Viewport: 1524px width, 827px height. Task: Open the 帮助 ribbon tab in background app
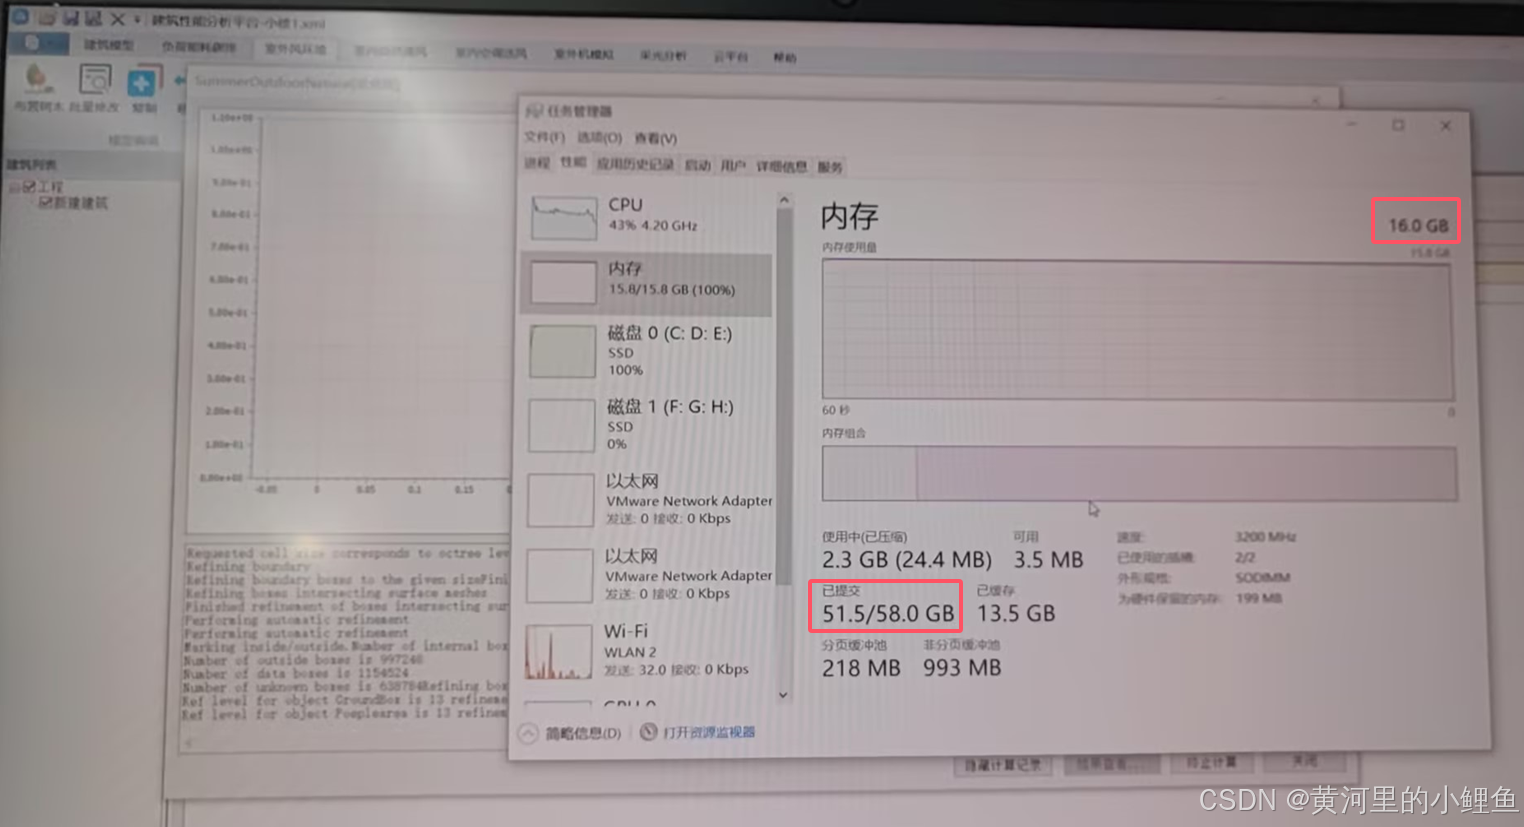[785, 58]
